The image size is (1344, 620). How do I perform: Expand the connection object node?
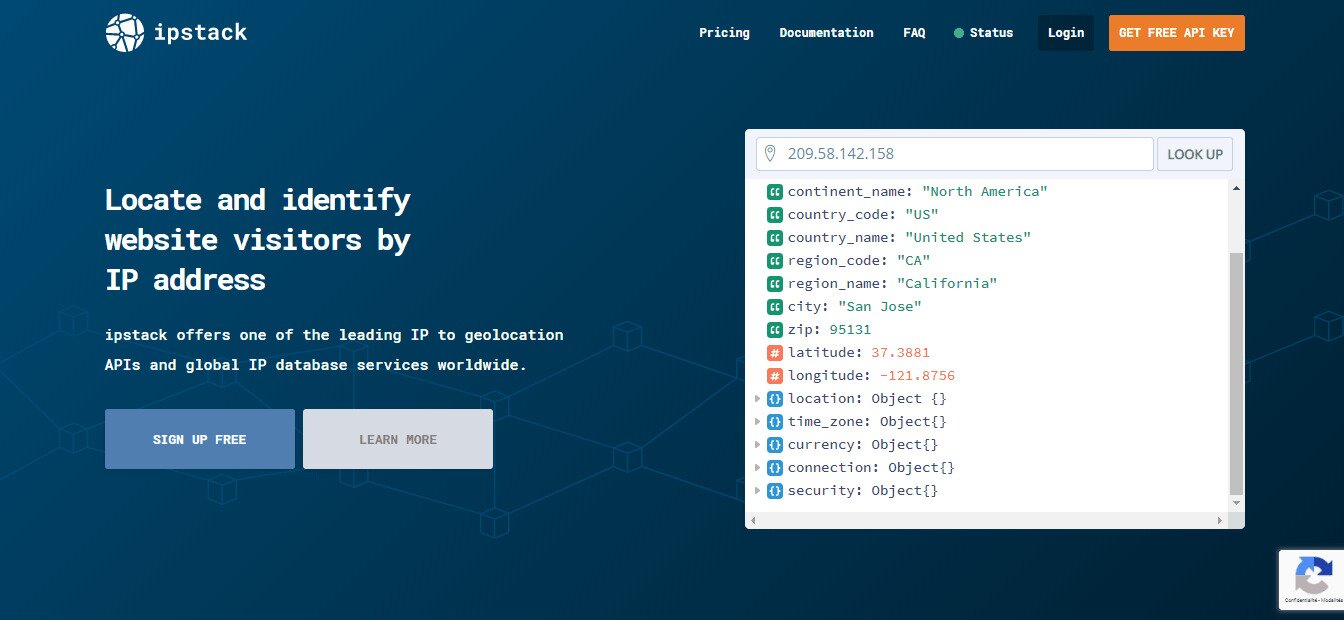pyautogui.click(x=757, y=468)
